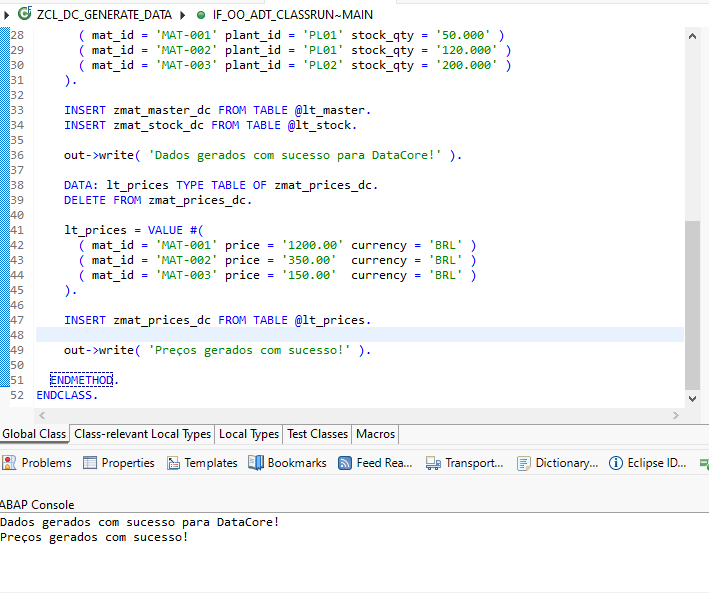Switch to the Transport Organizer view
This screenshot has width=709, height=593.
[465, 463]
